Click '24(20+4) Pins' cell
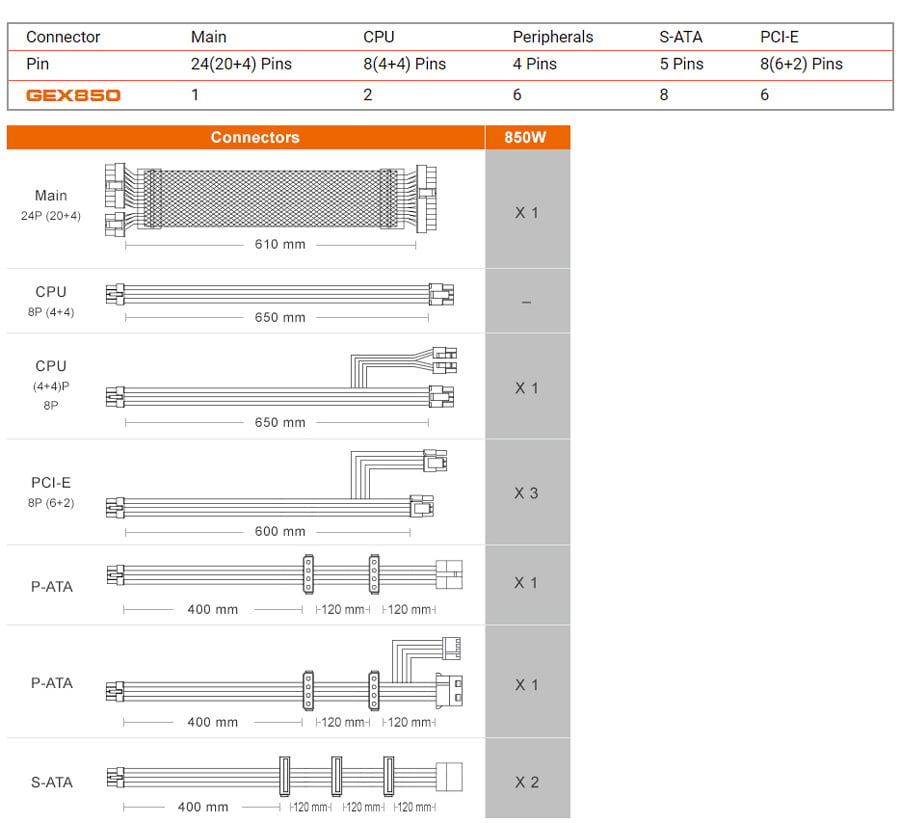 [241, 64]
